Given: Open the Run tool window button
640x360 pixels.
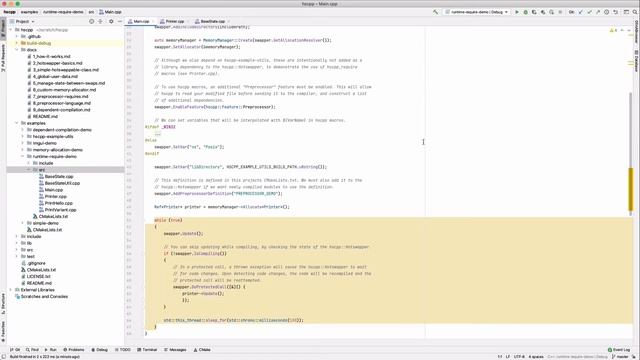Looking at the screenshot, I should tap(51, 350).
